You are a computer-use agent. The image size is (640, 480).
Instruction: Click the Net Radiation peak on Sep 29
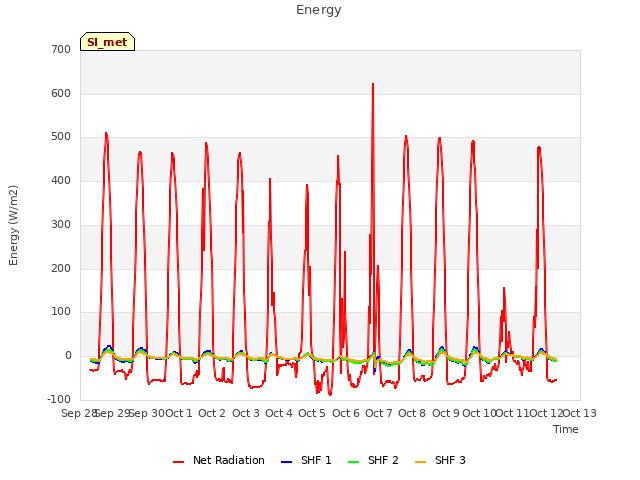click(x=106, y=133)
